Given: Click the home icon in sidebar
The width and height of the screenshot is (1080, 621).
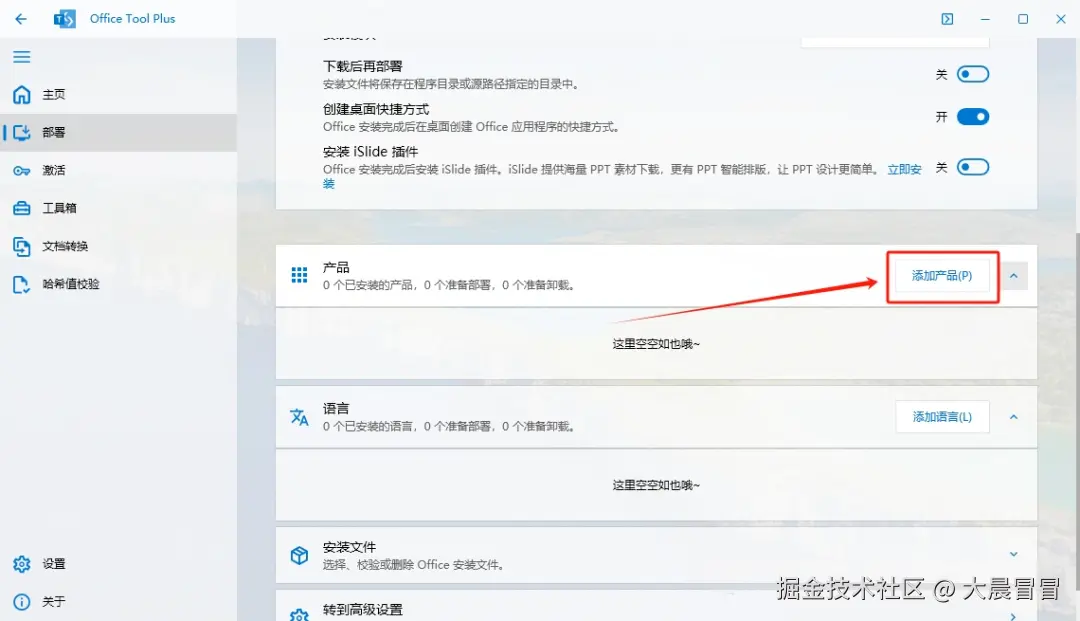Looking at the screenshot, I should (22, 94).
